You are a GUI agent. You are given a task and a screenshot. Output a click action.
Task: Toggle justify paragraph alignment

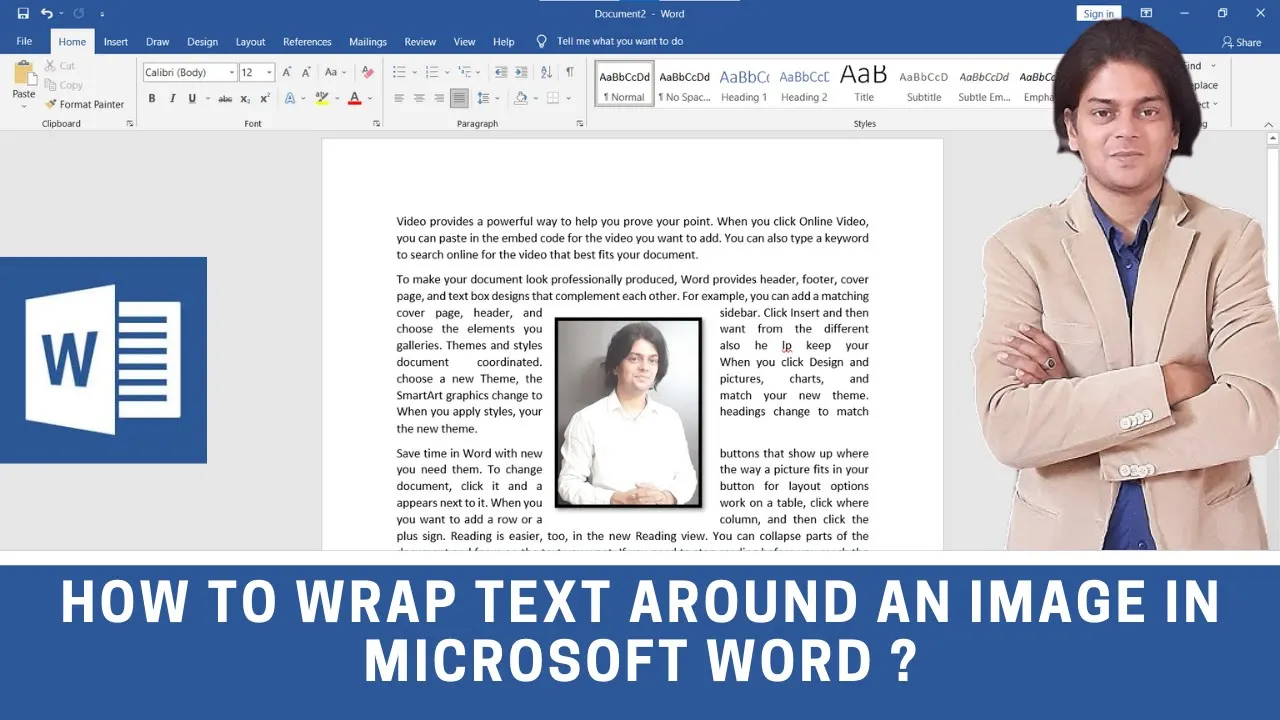(459, 98)
